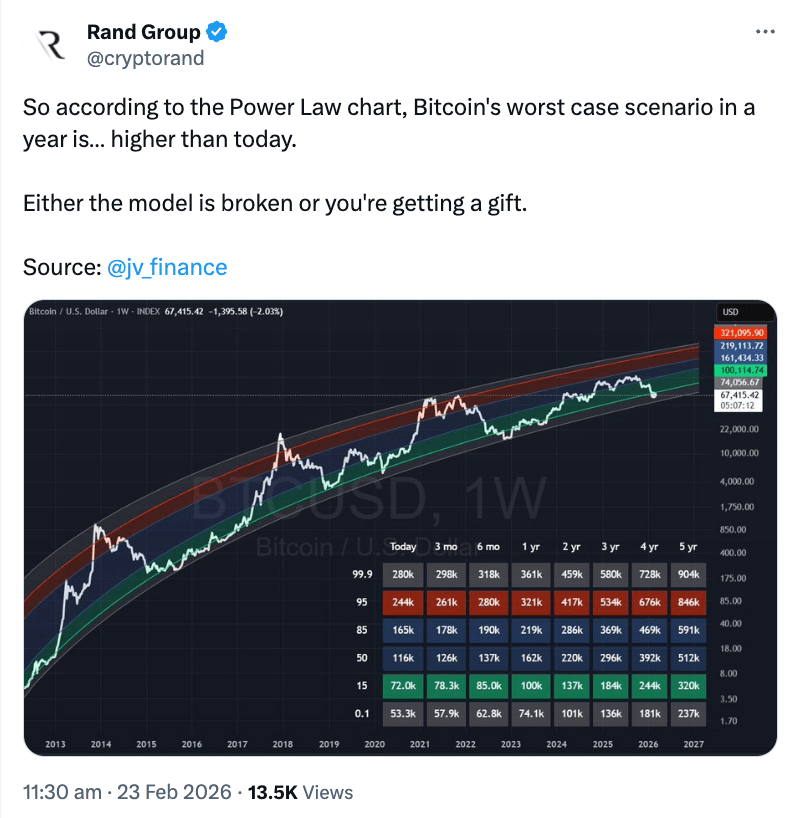Image resolution: width=798 pixels, height=818 pixels.
Task: Click the 2027 year label on axis
Action: pos(694,744)
